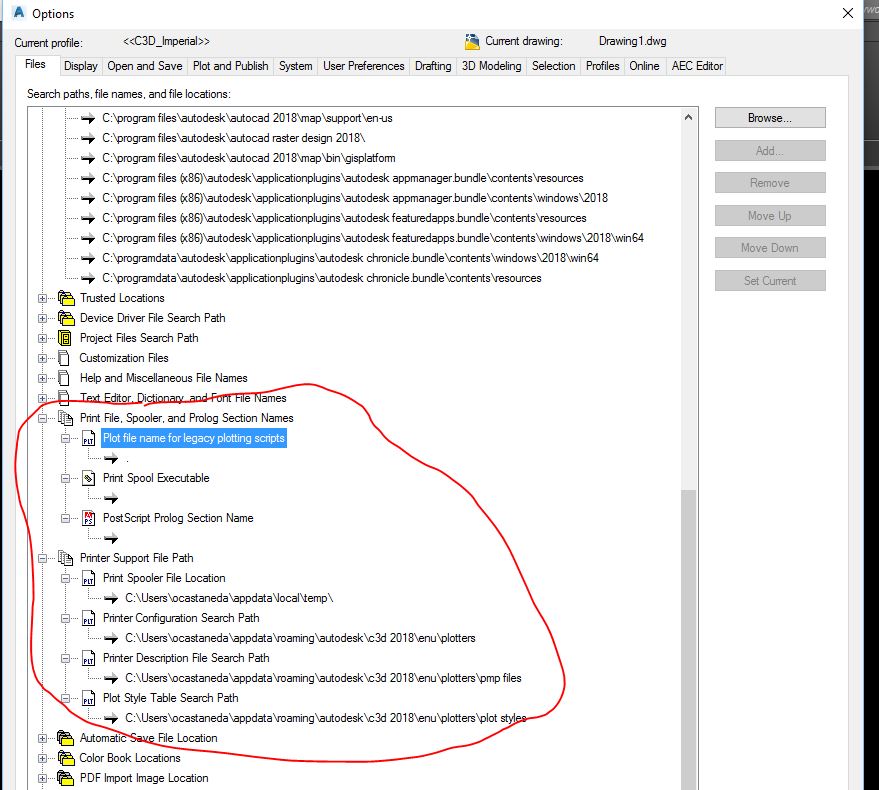Click the scroll up arrow of the file list
879x790 pixels.
click(x=688, y=117)
